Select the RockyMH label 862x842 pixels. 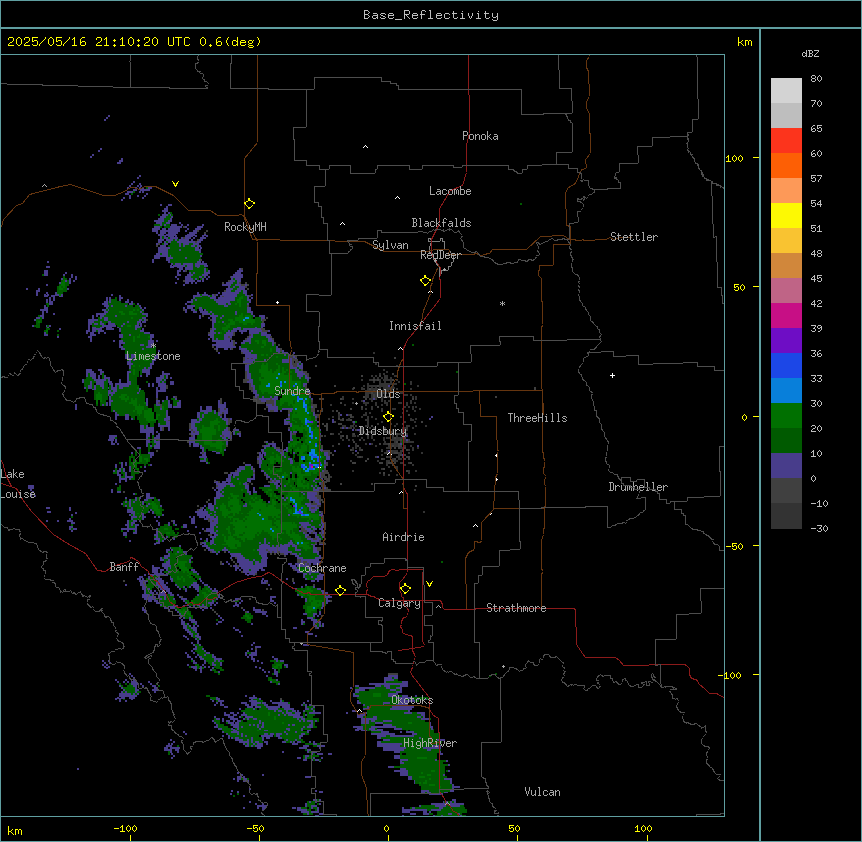245,227
